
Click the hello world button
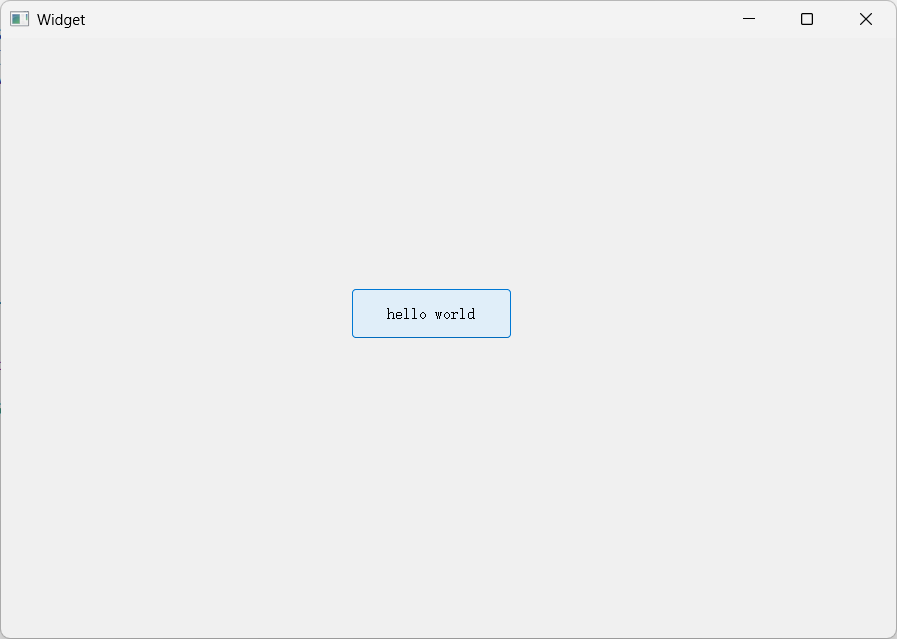point(431,313)
